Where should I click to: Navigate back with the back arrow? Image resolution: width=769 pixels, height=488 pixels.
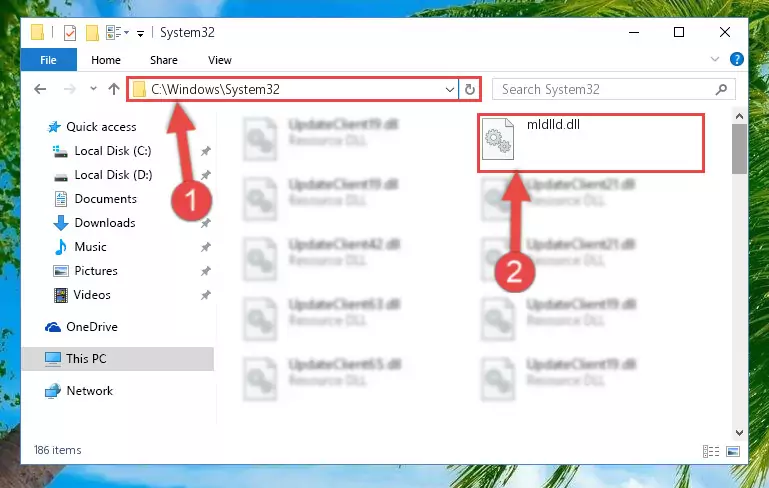40,89
